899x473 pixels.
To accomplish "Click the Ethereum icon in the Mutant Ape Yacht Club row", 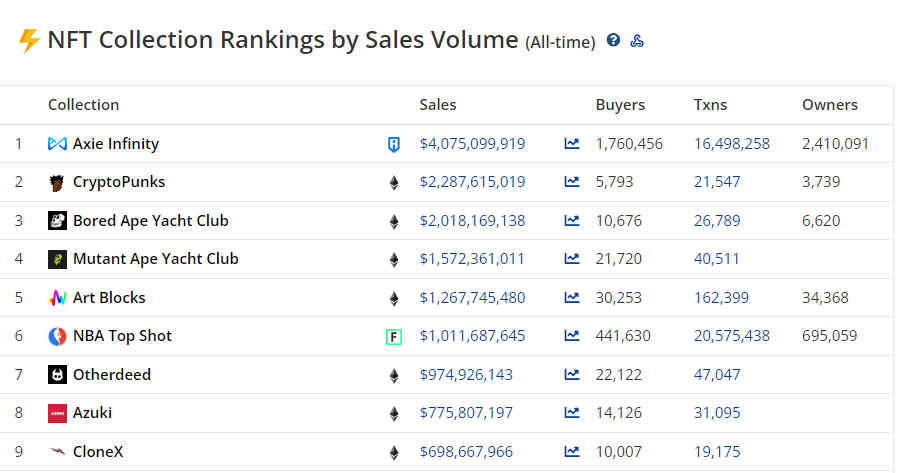I will pos(394,260).
